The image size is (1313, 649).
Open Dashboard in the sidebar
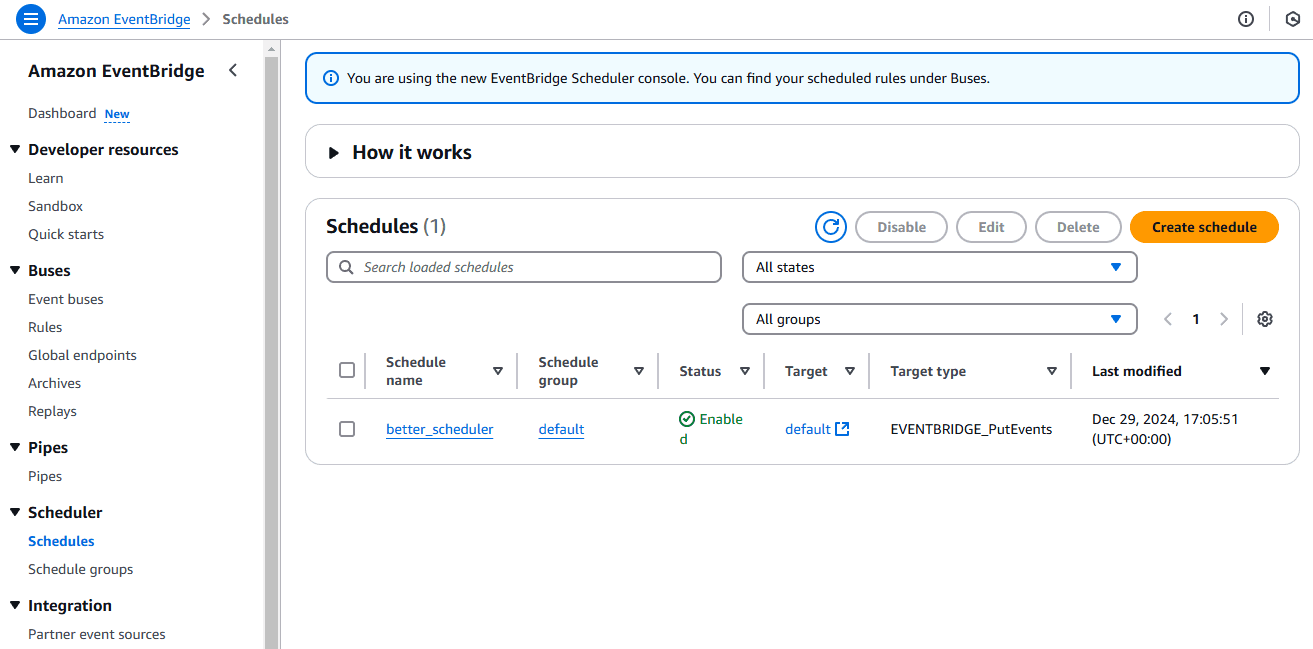[x=62, y=113]
